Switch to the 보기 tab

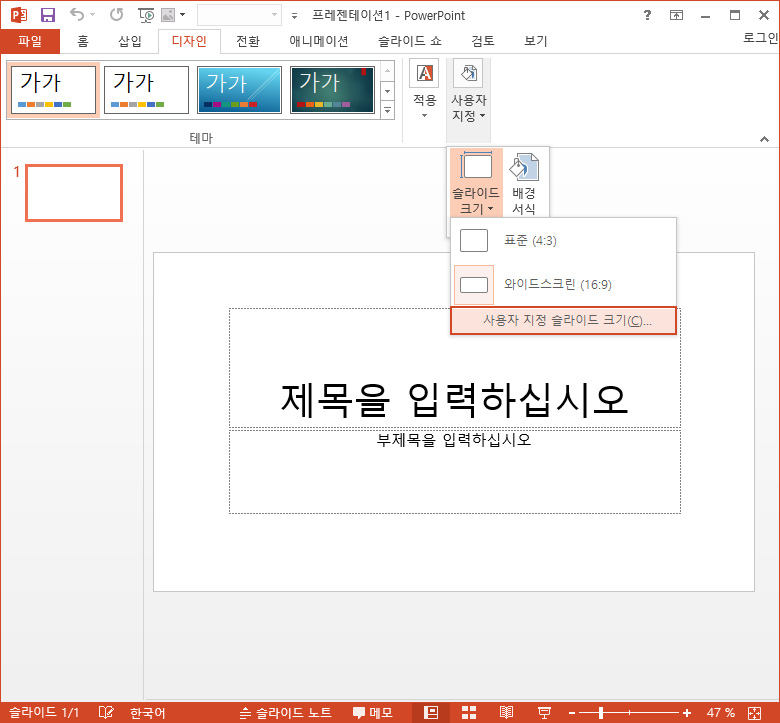click(536, 41)
